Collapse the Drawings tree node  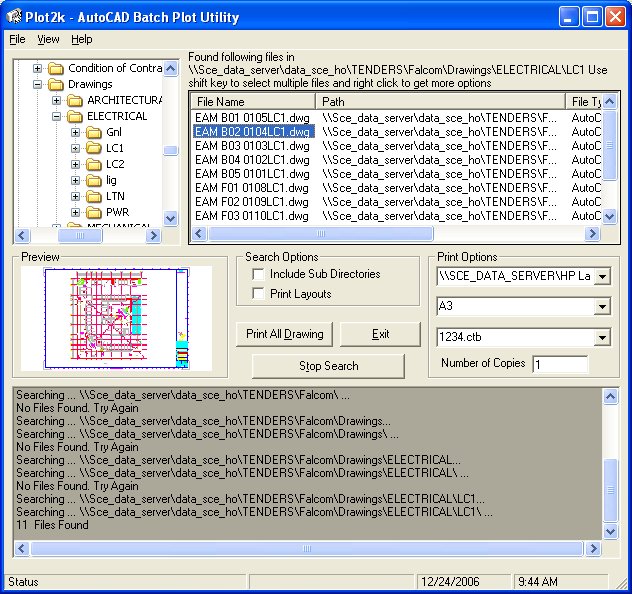click(37, 85)
